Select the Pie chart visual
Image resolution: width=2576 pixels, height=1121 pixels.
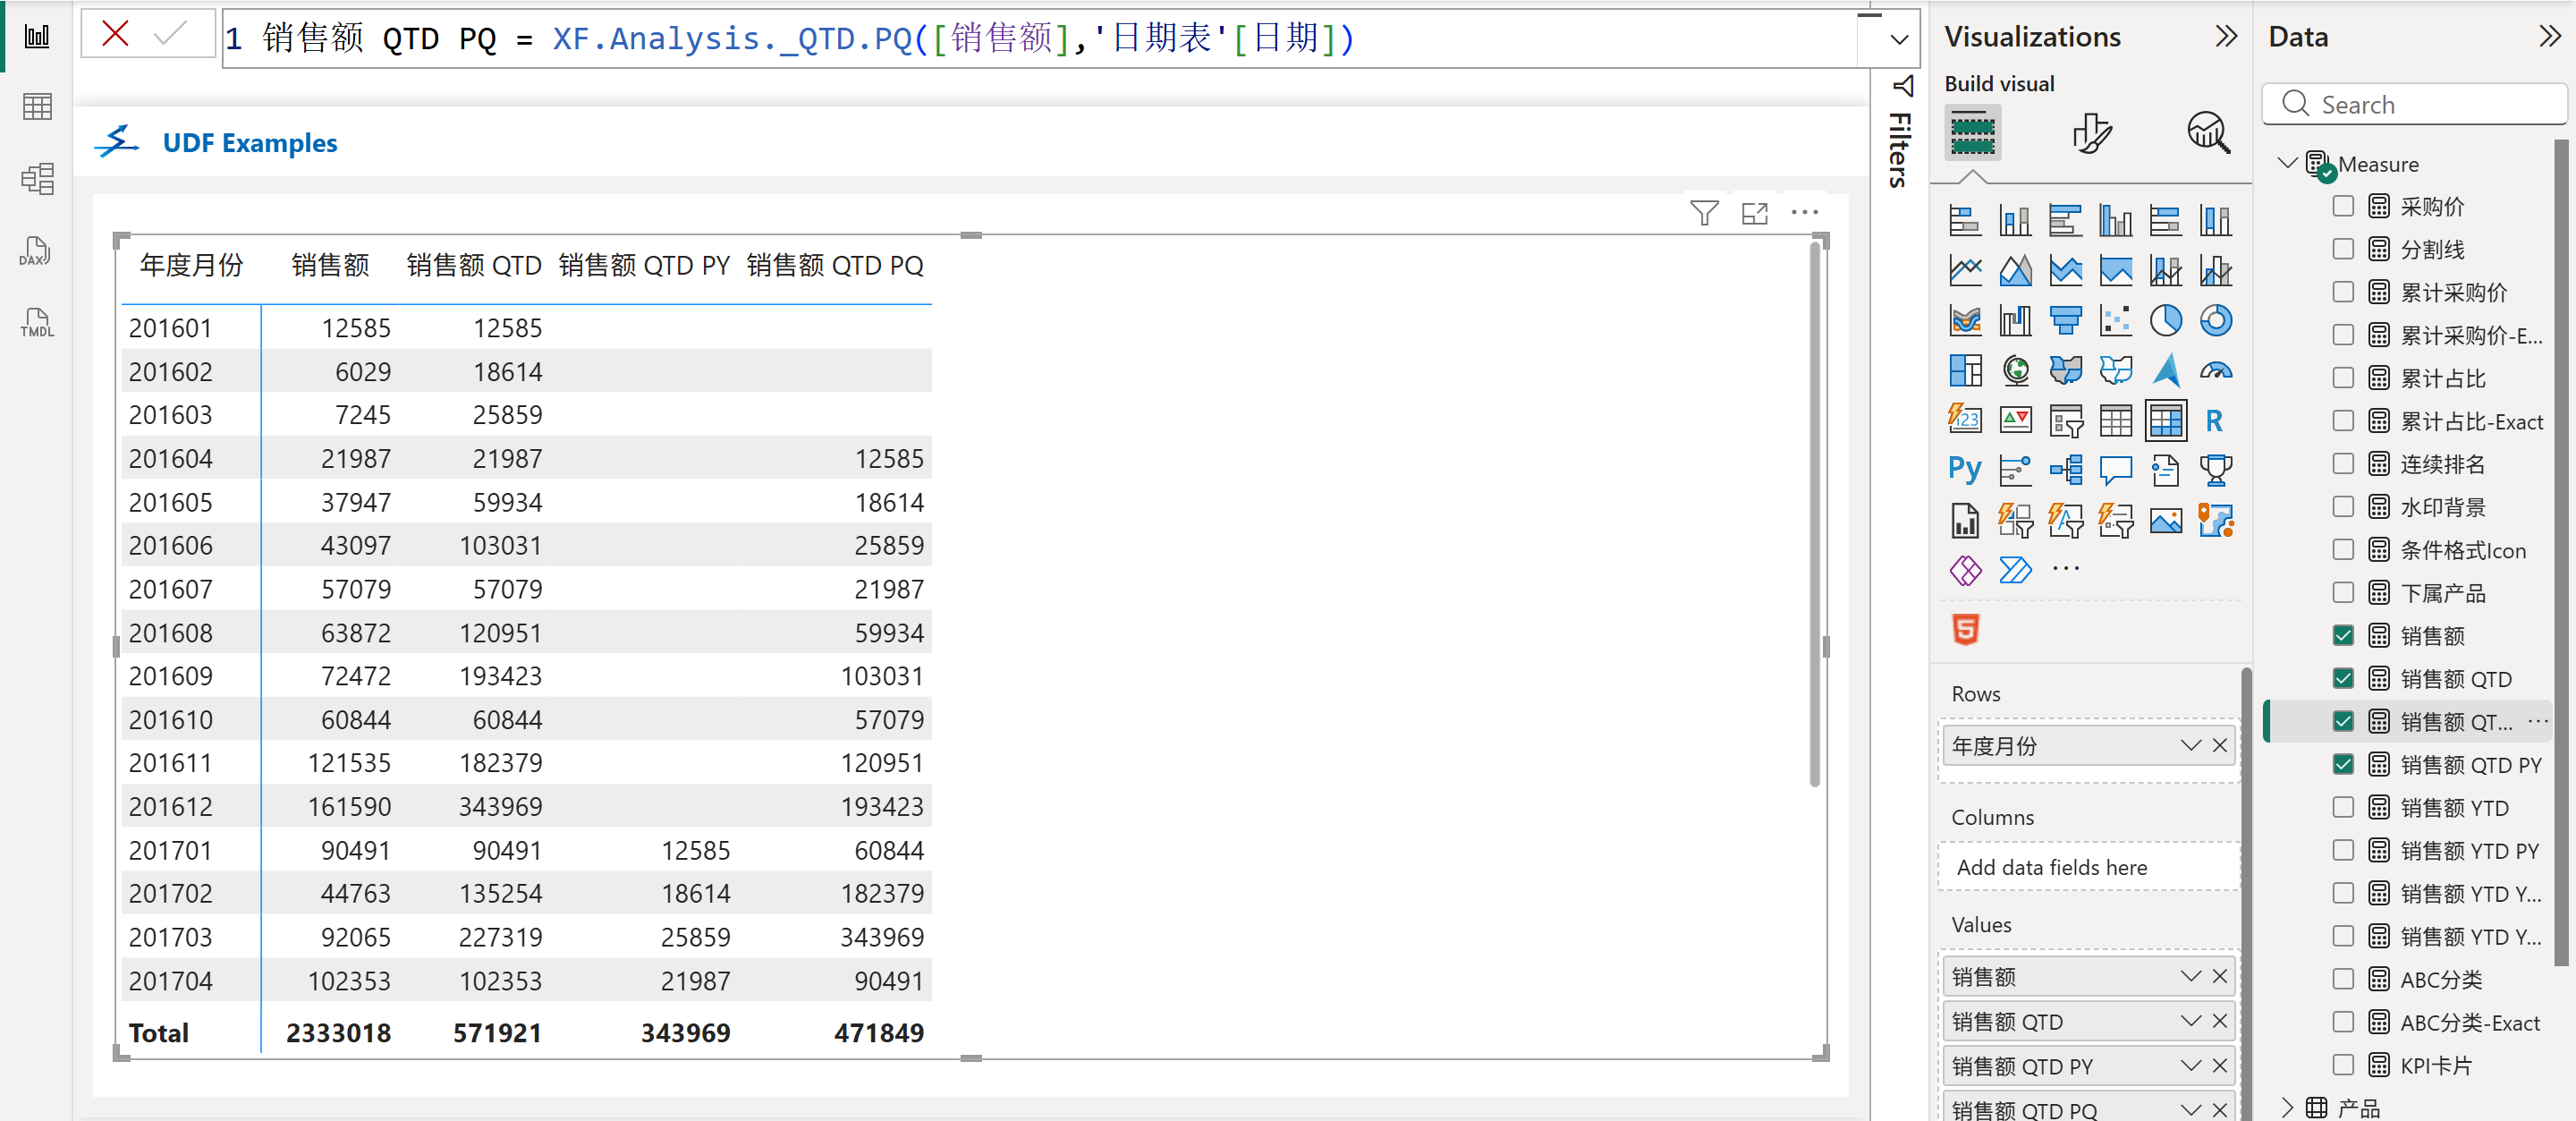pyautogui.click(x=2165, y=320)
